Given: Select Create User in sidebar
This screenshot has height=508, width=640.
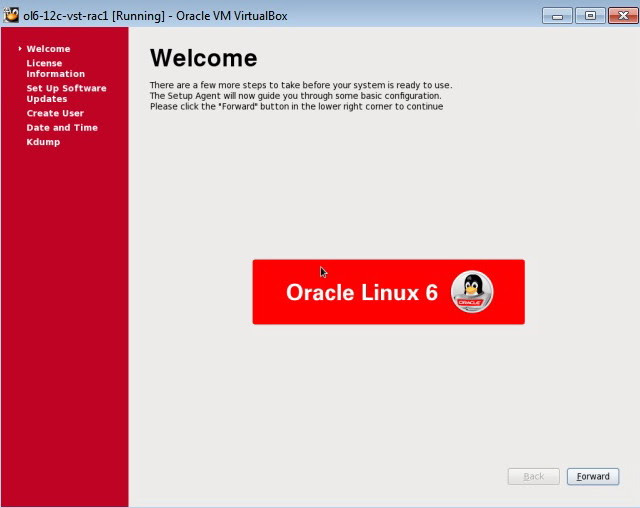Looking at the screenshot, I should click(x=55, y=113).
